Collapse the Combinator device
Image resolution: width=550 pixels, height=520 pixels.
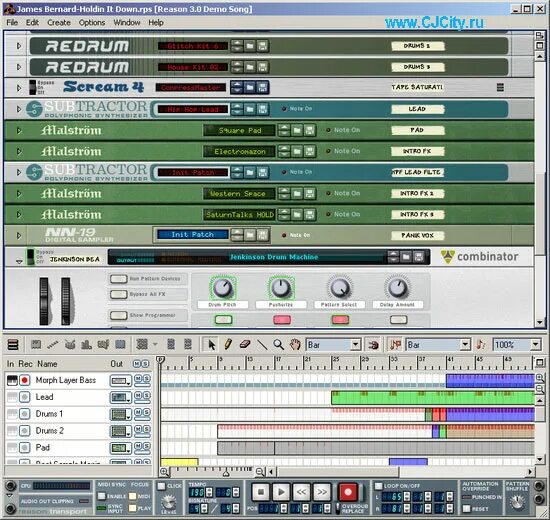point(19,261)
